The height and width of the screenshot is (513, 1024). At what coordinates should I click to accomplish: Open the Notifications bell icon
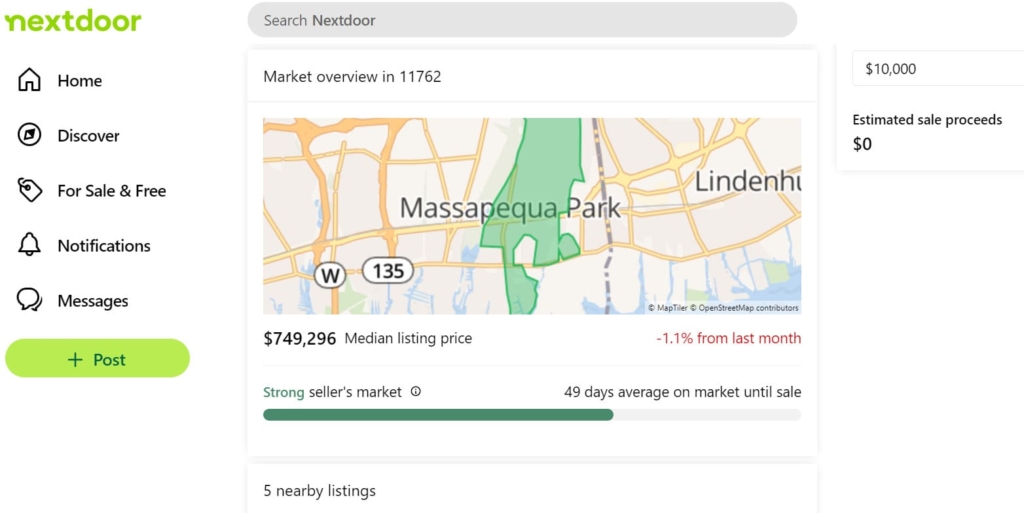tap(29, 245)
